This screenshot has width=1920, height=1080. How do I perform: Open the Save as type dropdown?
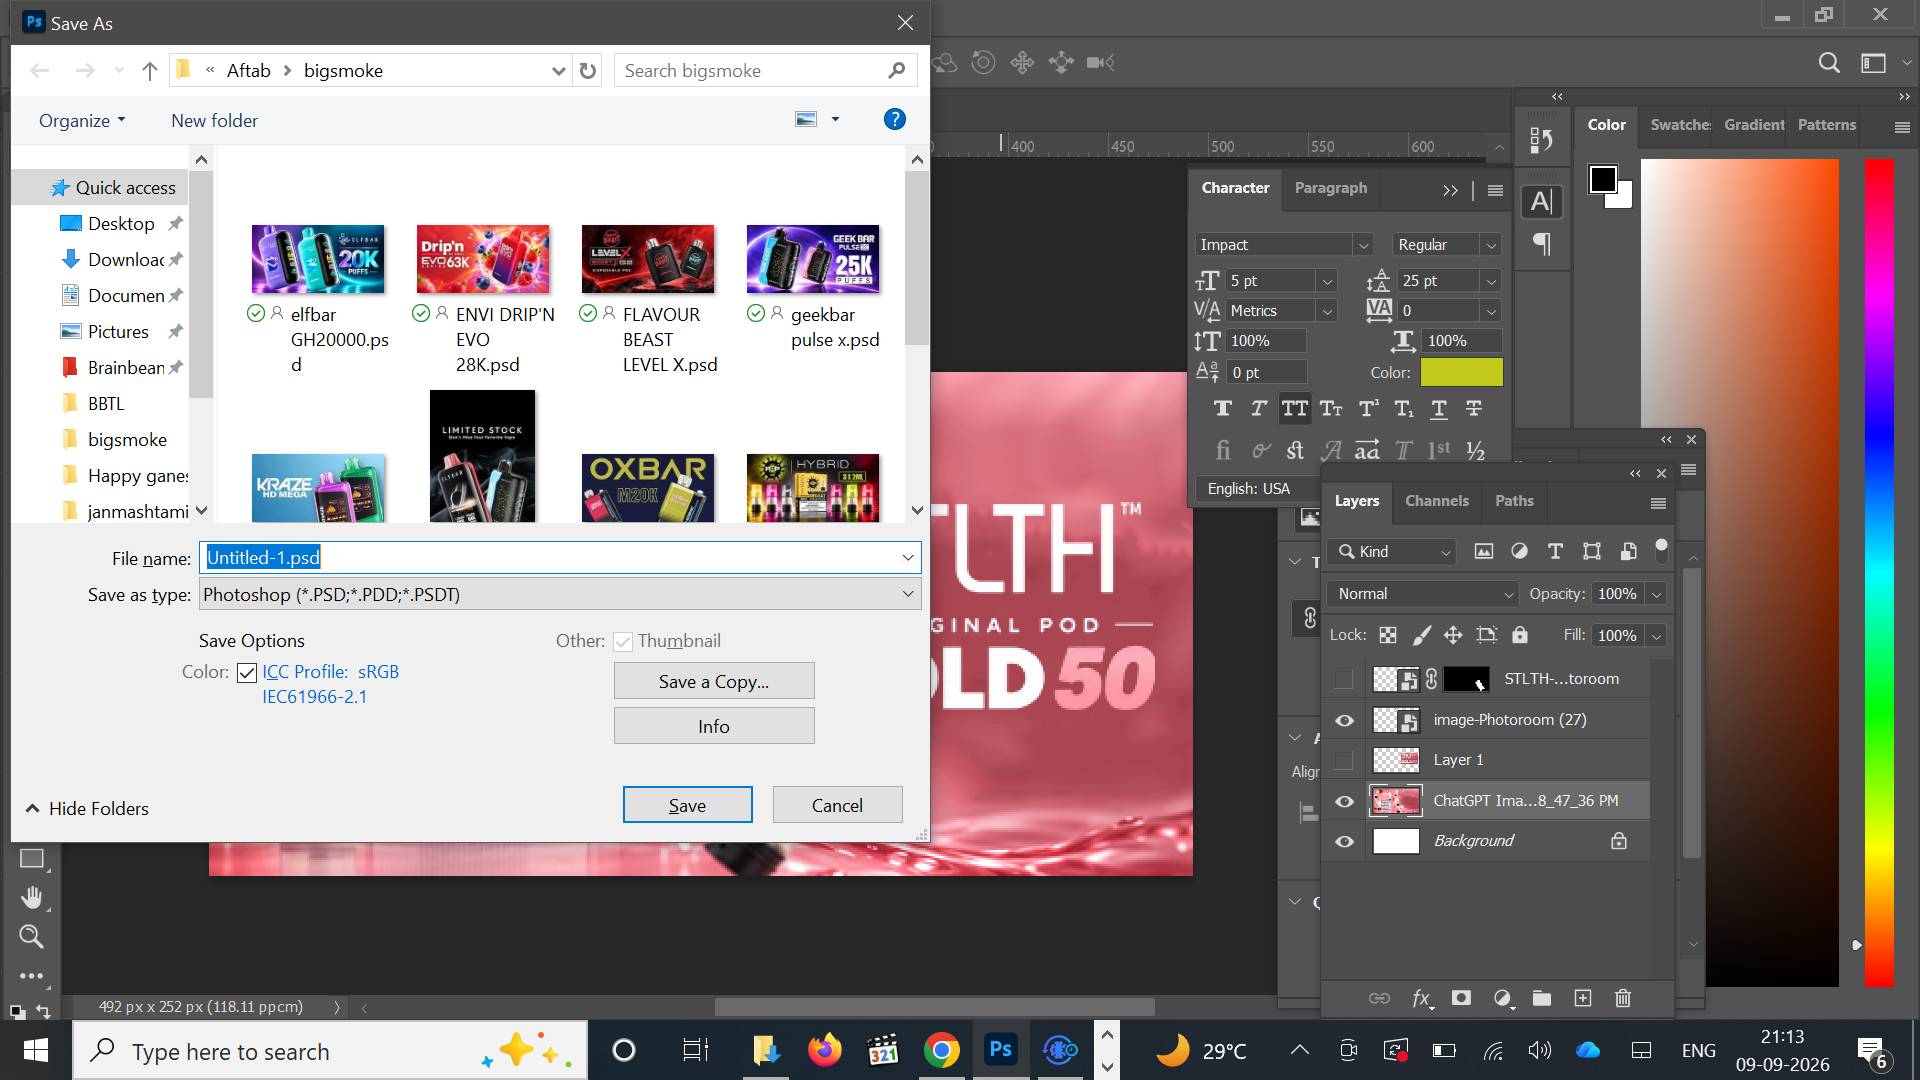tap(560, 594)
